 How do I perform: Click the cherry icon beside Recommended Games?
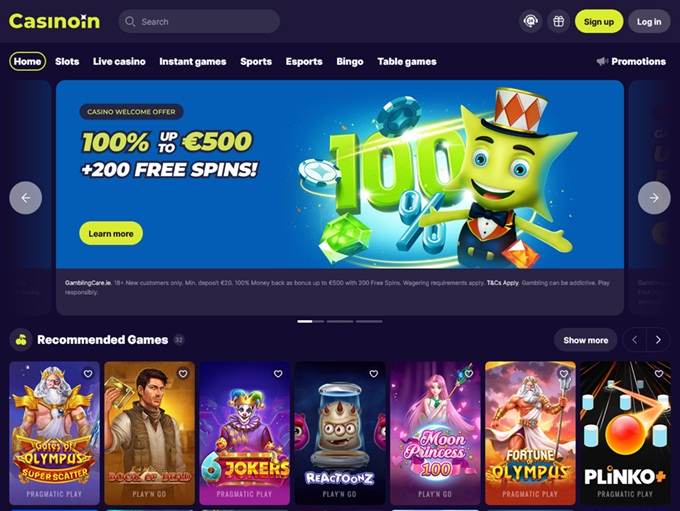pyautogui.click(x=21, y=340)
